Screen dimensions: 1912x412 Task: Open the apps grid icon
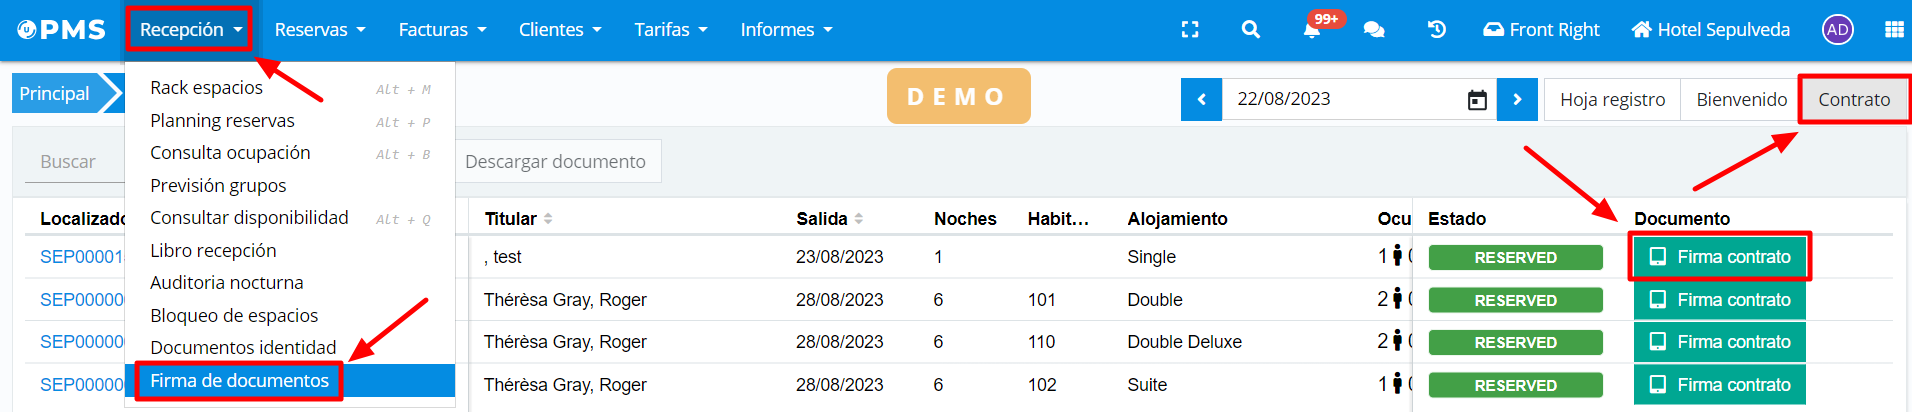point(1893,30)
